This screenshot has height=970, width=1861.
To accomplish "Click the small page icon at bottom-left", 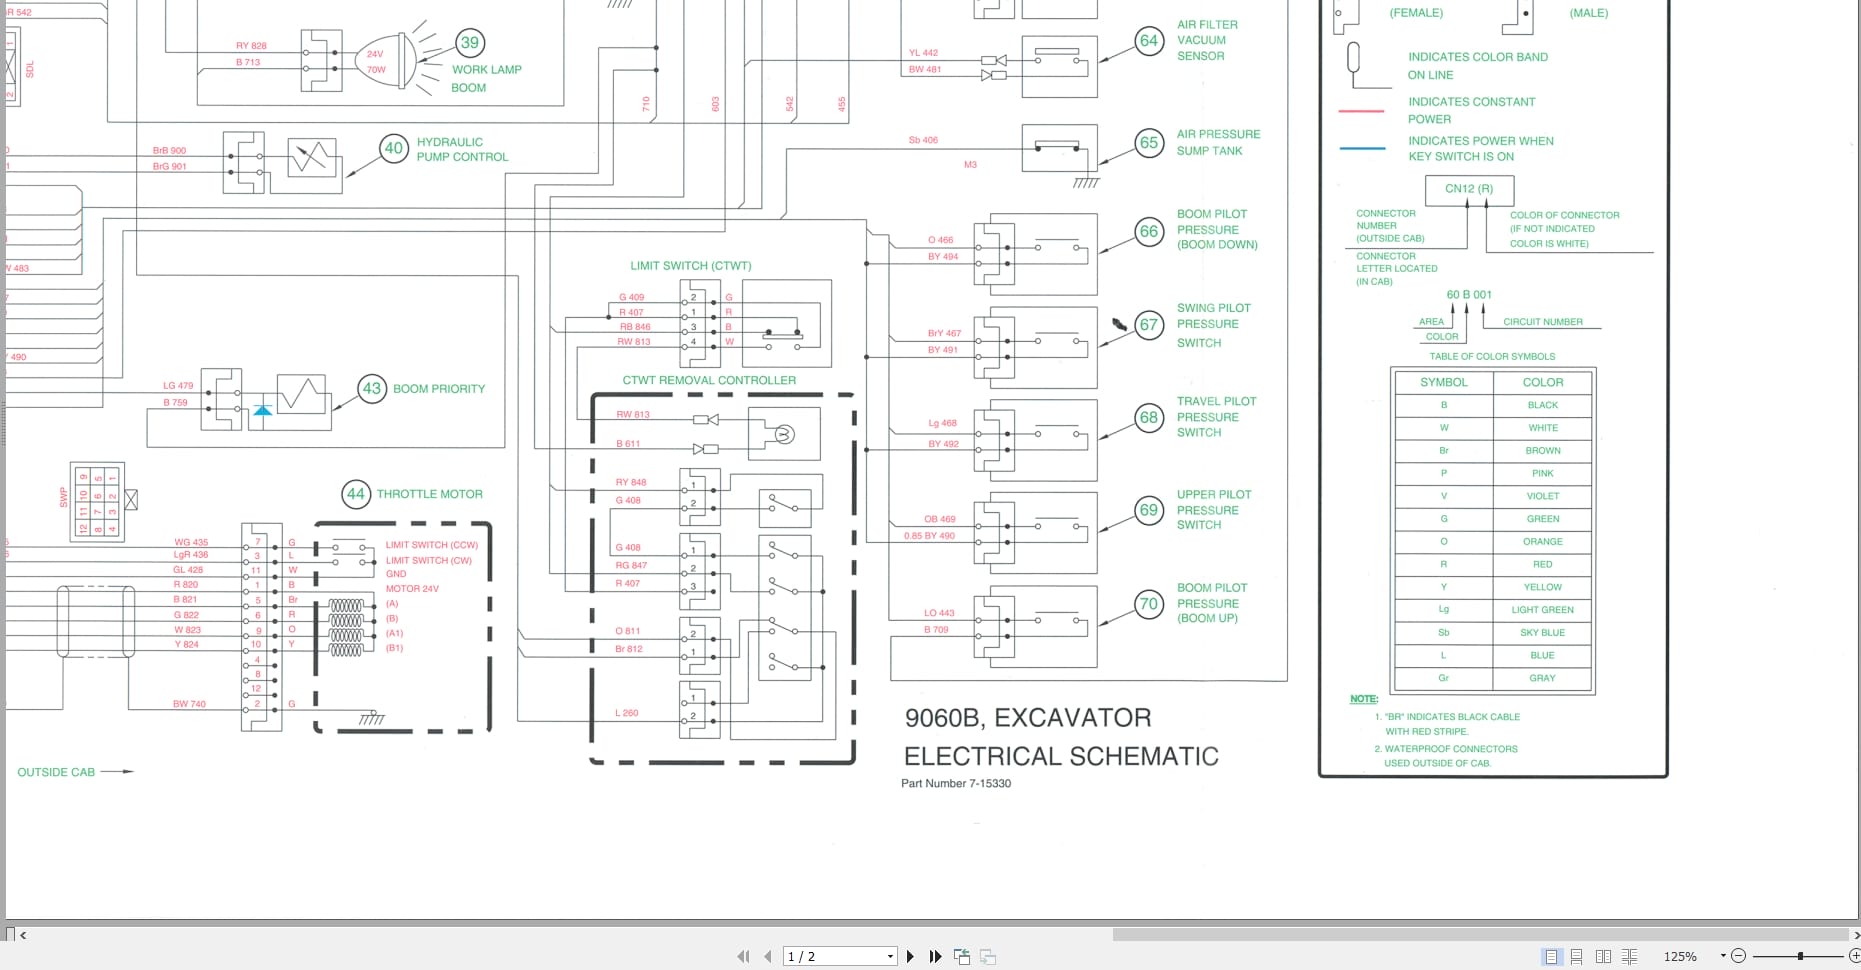I will click(8, 934).
